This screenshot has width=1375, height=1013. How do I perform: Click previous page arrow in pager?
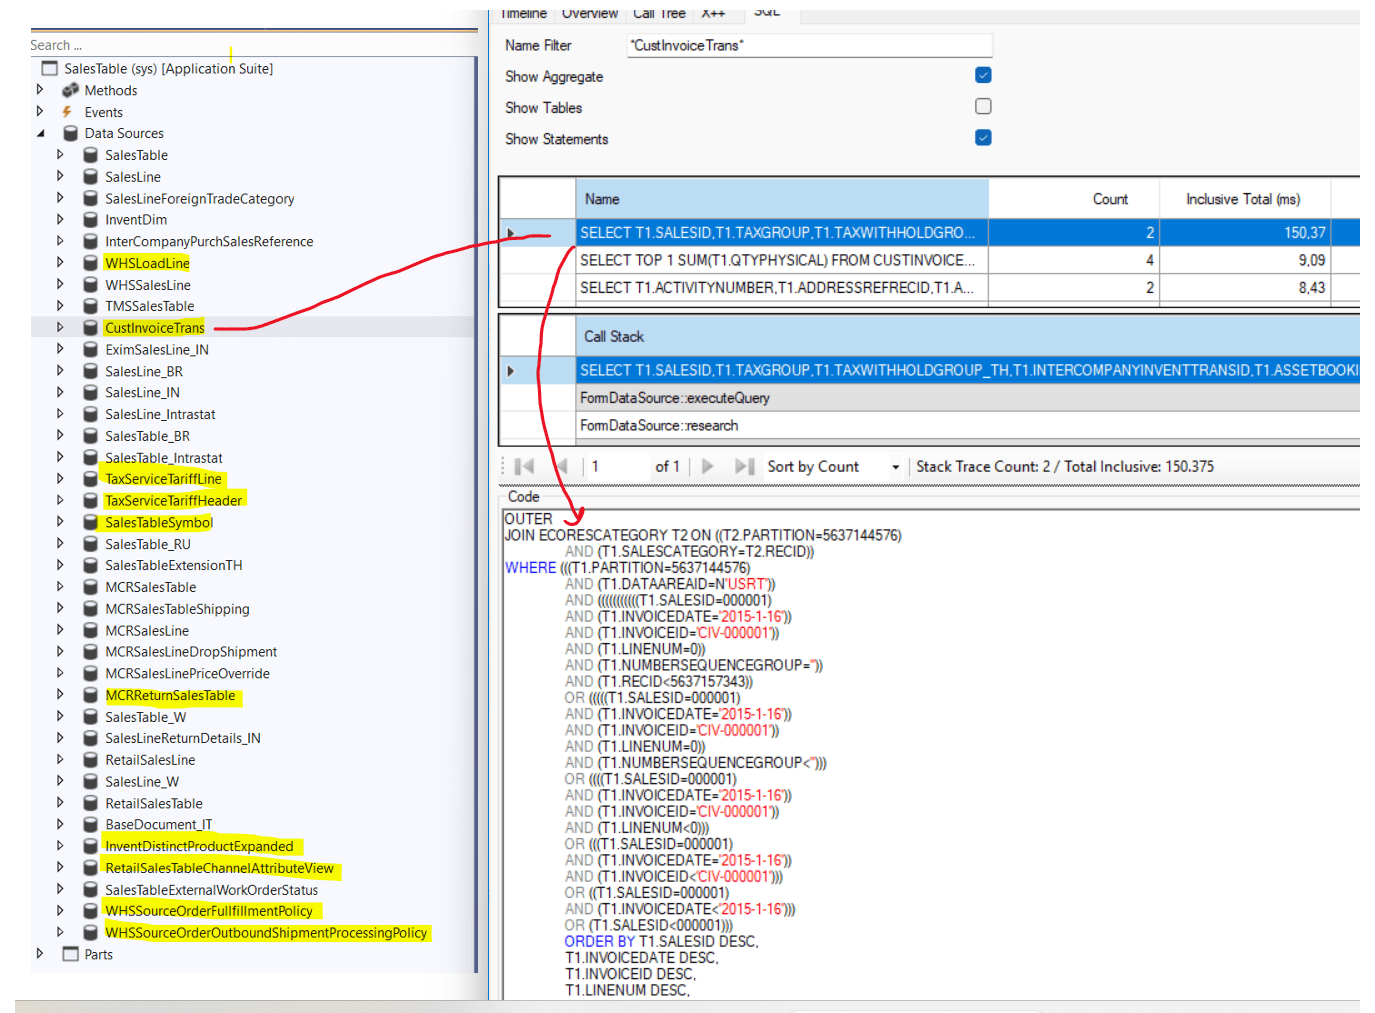click(562, 466)
